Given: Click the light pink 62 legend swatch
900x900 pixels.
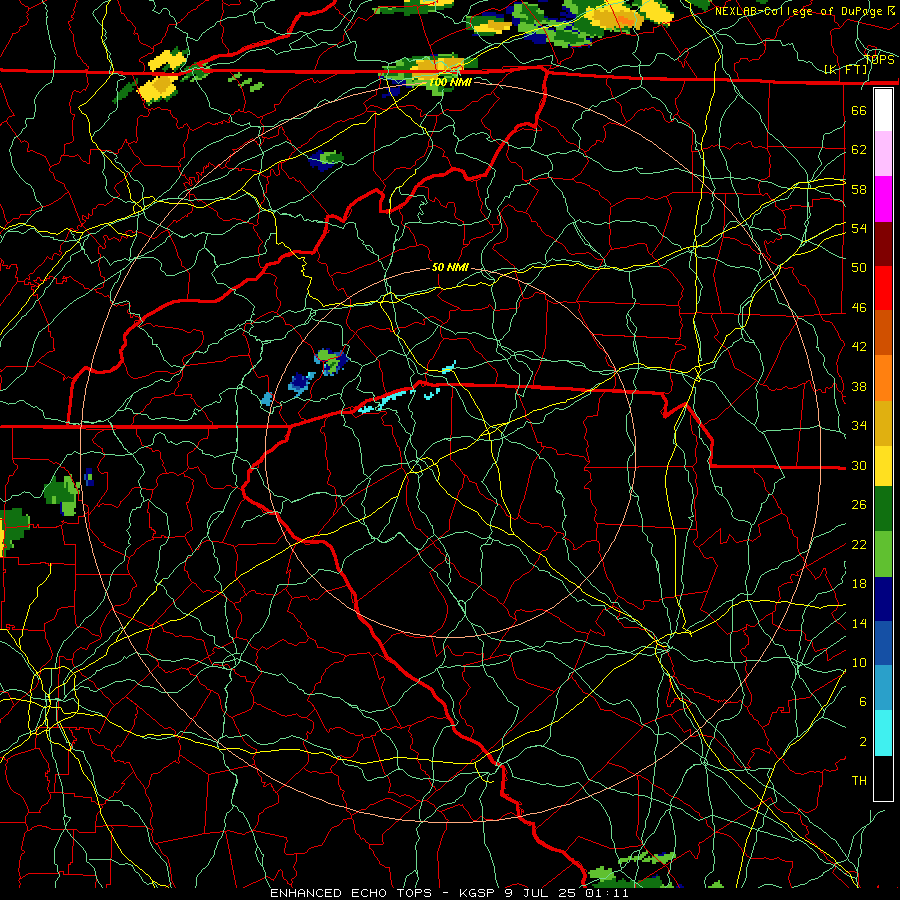Looking at the screenshot, I should (x=883, y=153).
